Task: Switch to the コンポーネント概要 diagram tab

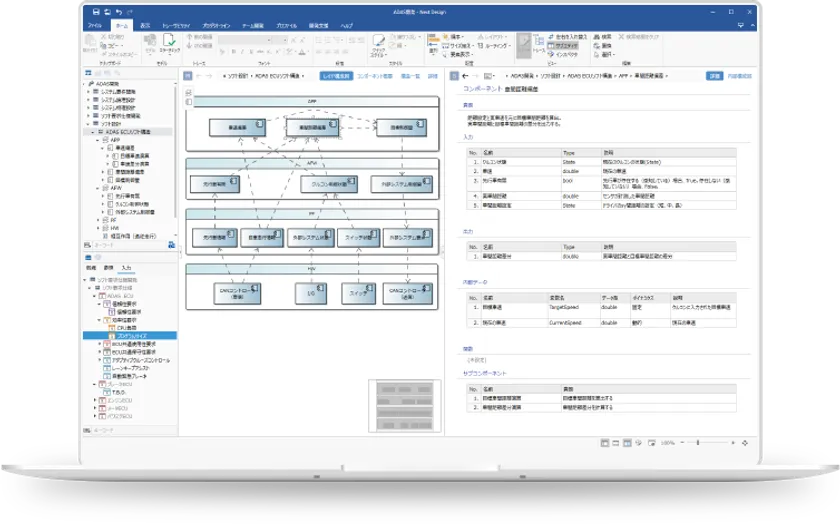Action: point(373,75)
